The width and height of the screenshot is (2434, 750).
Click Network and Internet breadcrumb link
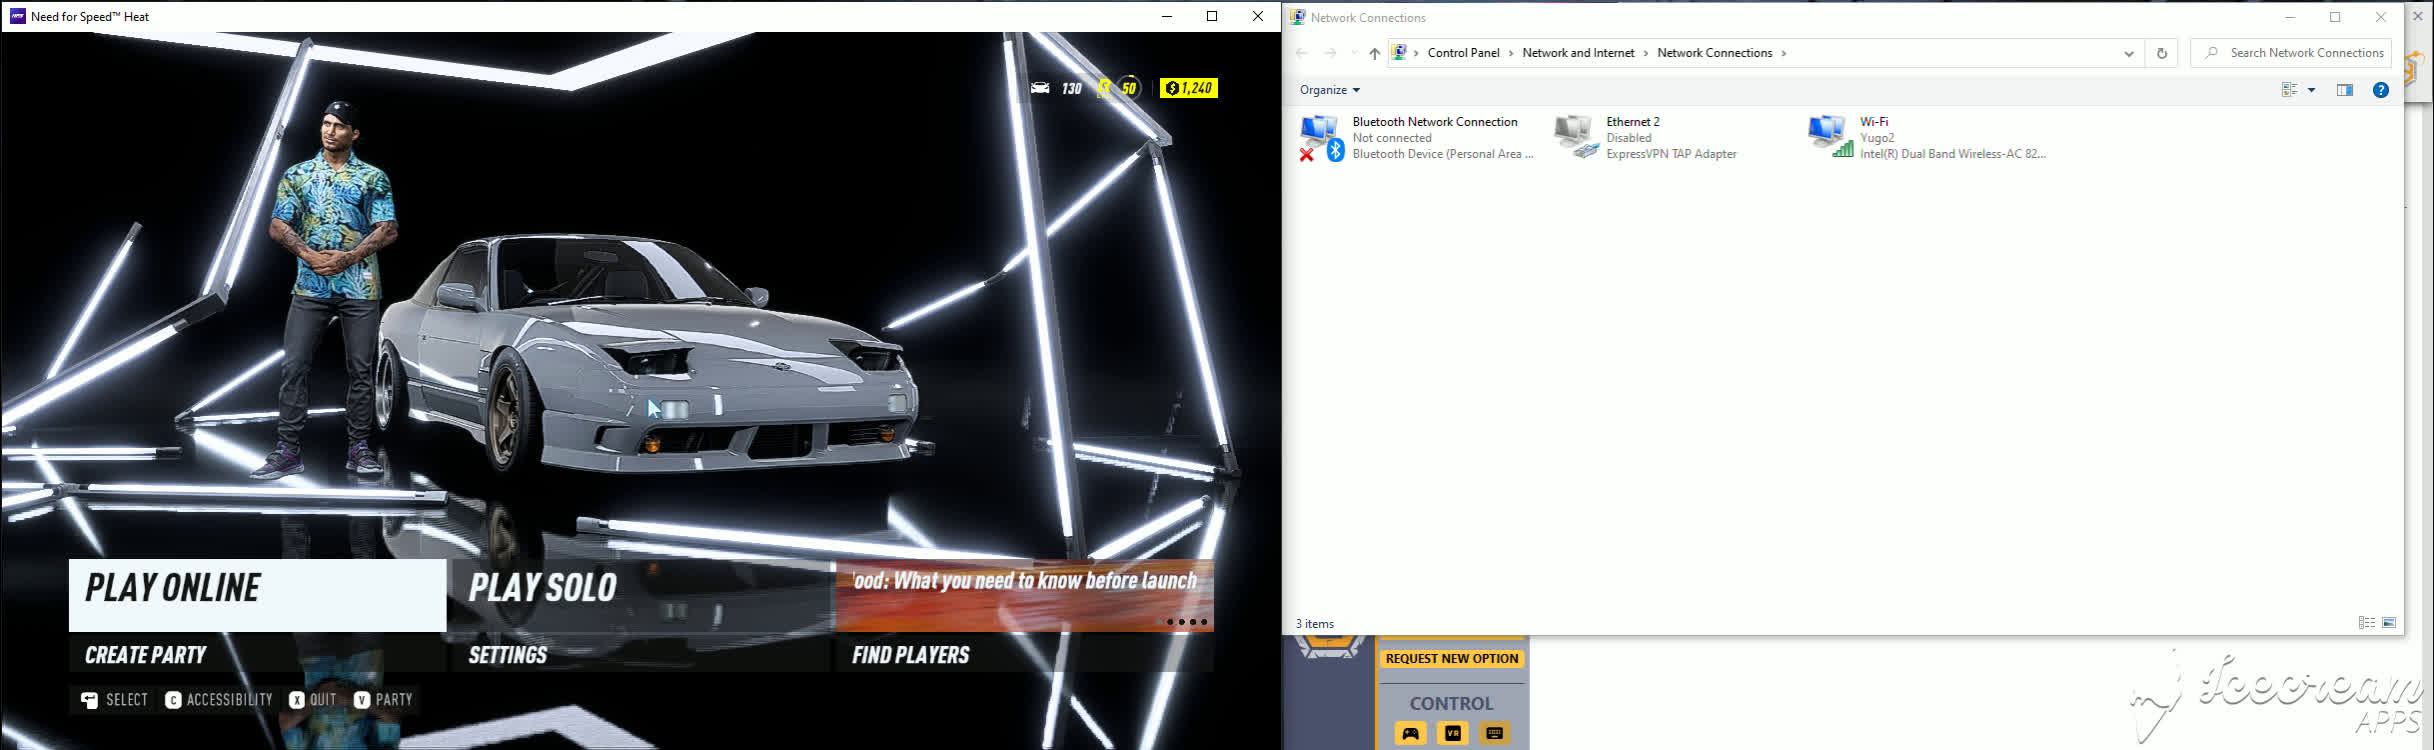click(x=1578, y=53)
